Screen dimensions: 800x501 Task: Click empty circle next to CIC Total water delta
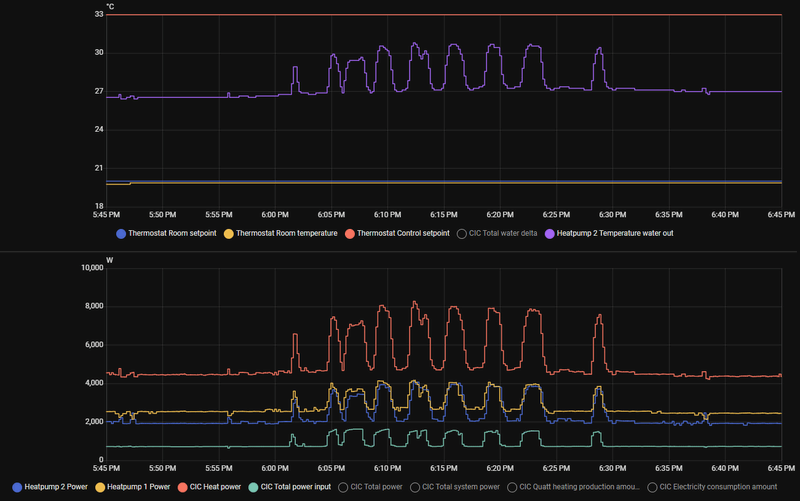pyautogui.click(x=461, y=234)
